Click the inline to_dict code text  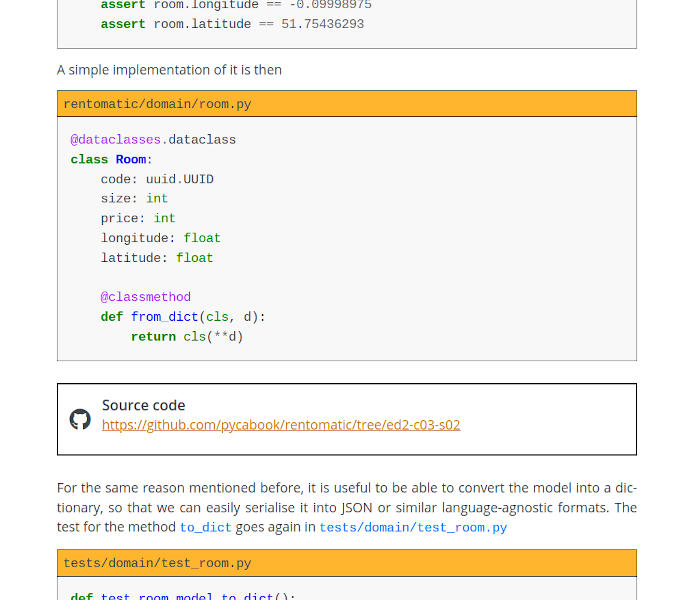205,527
